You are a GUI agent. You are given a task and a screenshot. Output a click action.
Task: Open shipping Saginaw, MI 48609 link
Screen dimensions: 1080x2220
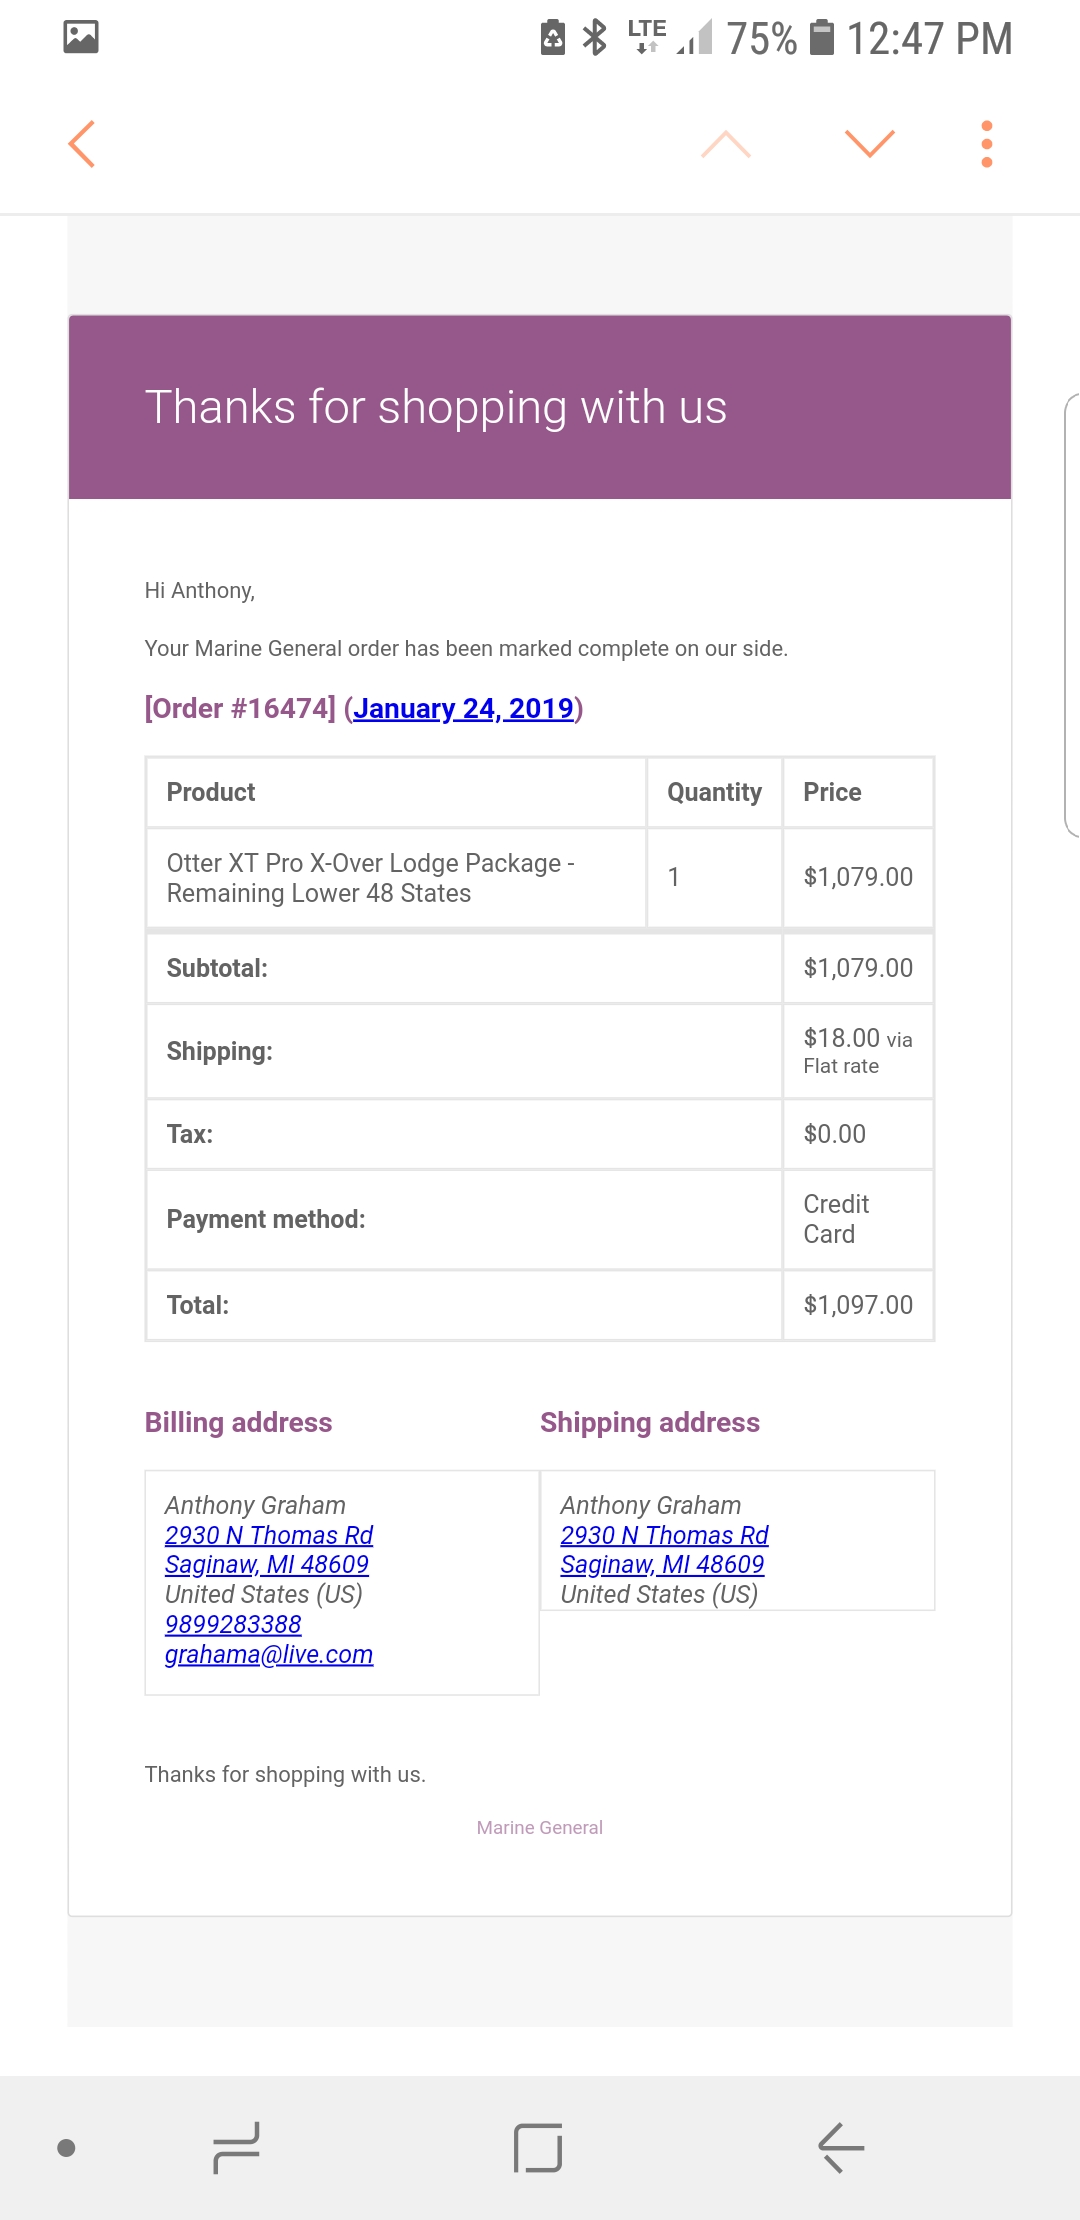point(662,1565)
